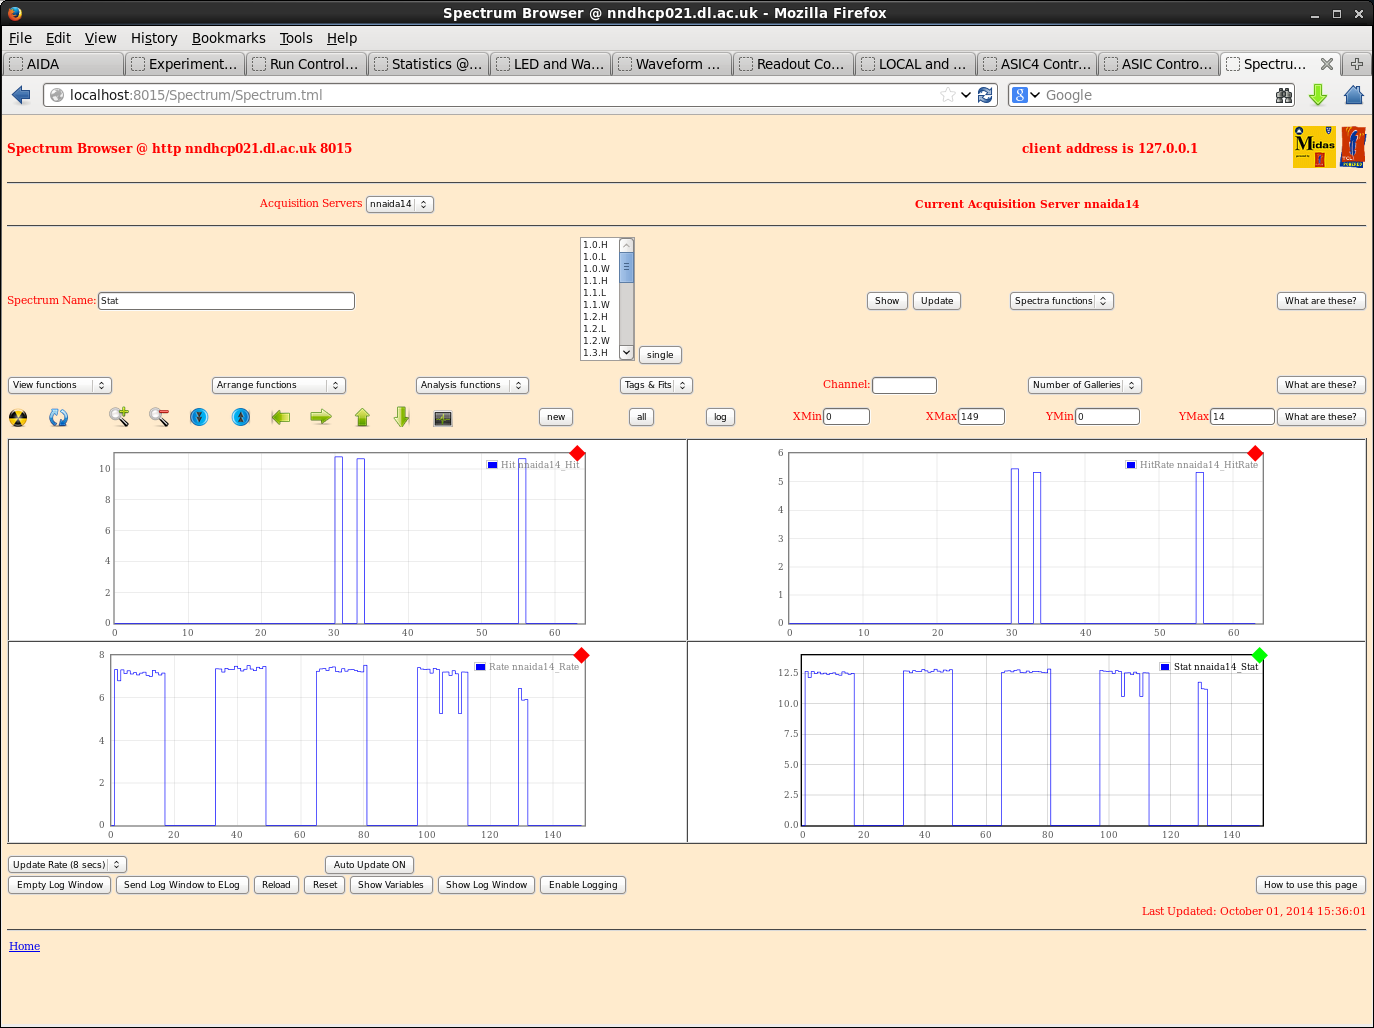
Task: Open the Arrange functions dropdown
Action: click(279, 385)
